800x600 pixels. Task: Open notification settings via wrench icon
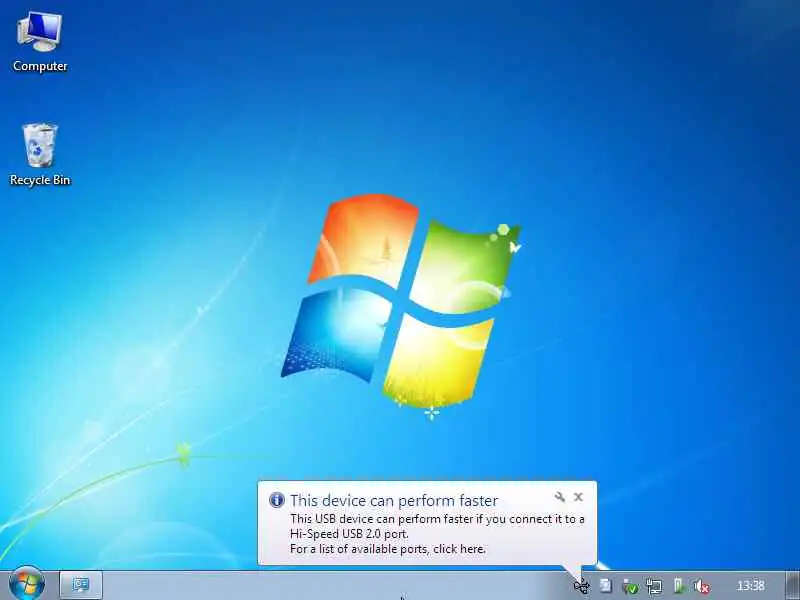click(560, 496)
